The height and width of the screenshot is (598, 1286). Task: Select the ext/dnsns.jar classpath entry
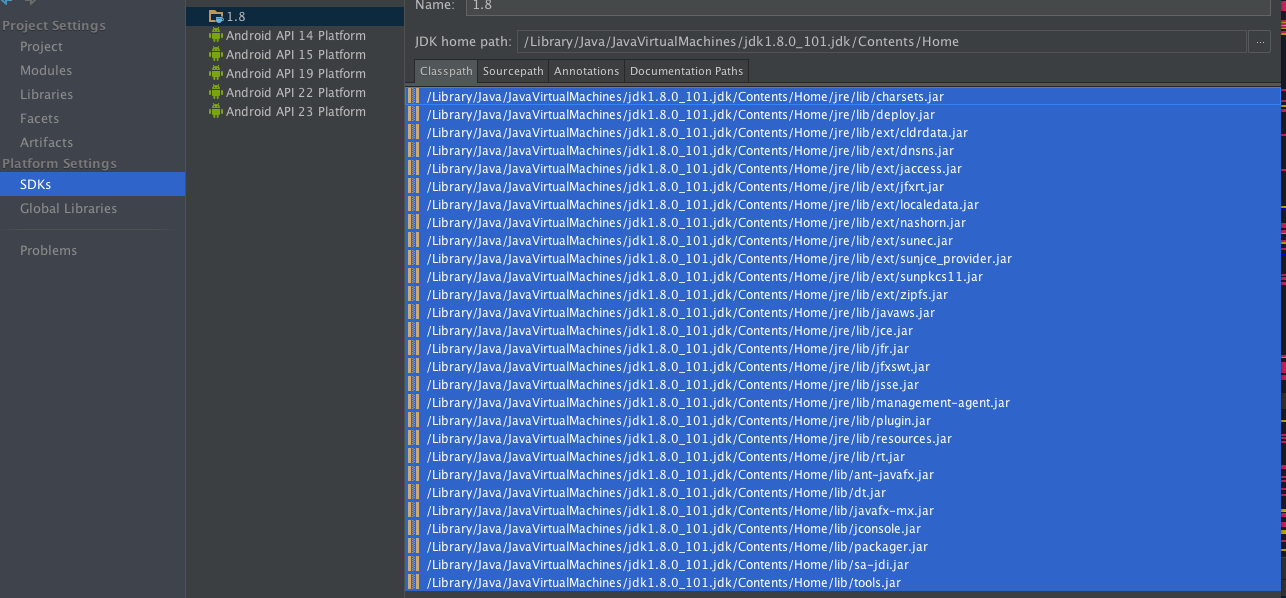pyautogui.click(x=843, y=151)
